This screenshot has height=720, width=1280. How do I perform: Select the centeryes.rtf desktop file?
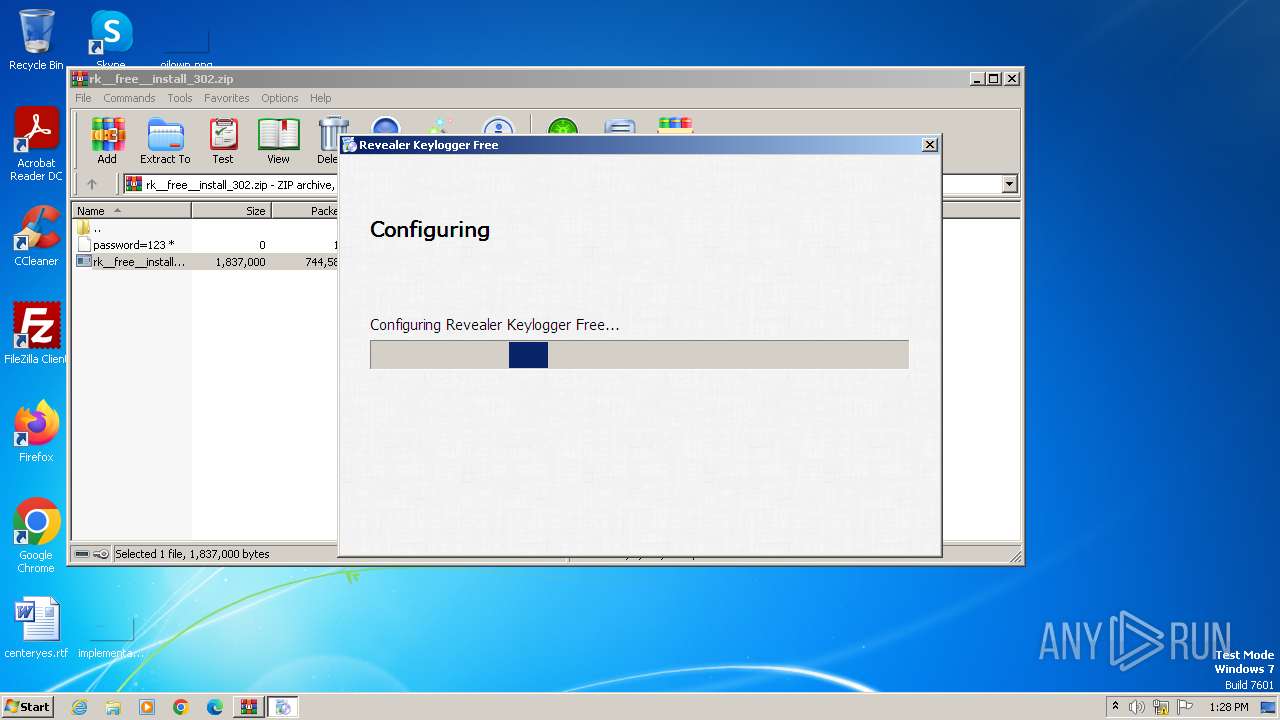click(x=36, y=628)
